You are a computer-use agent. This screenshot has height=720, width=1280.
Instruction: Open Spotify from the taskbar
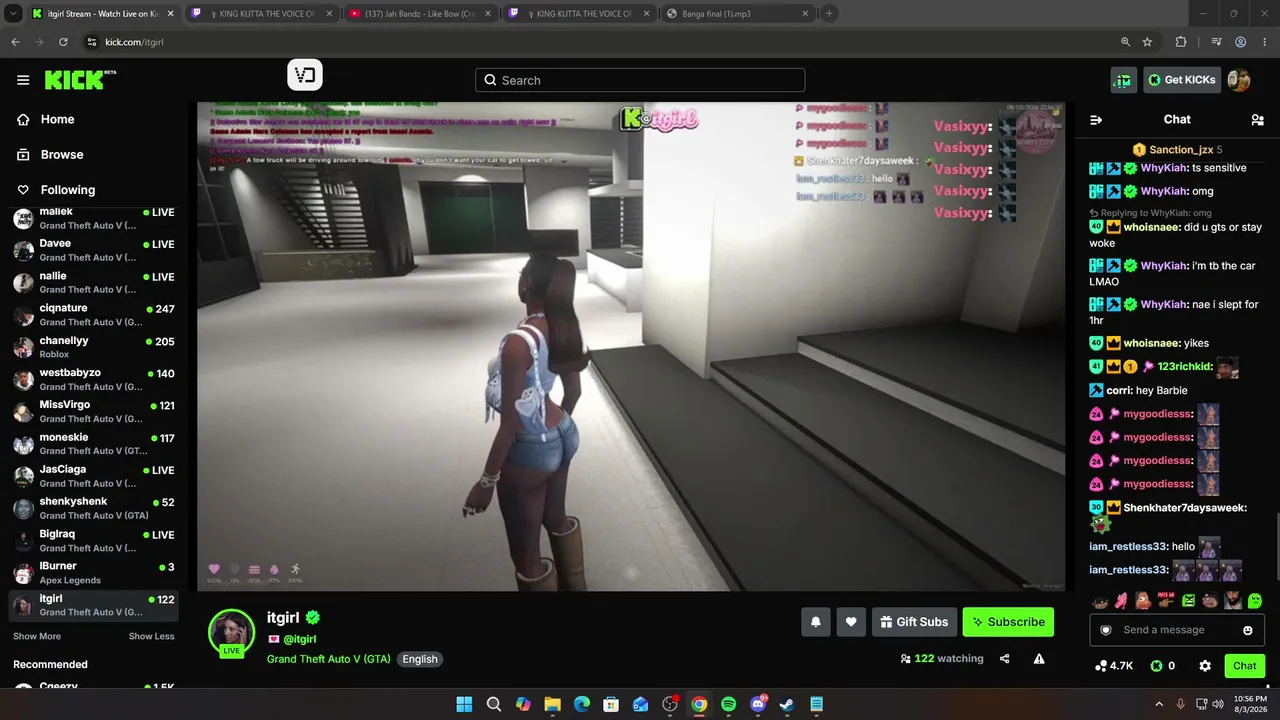(x=728, y=705)
